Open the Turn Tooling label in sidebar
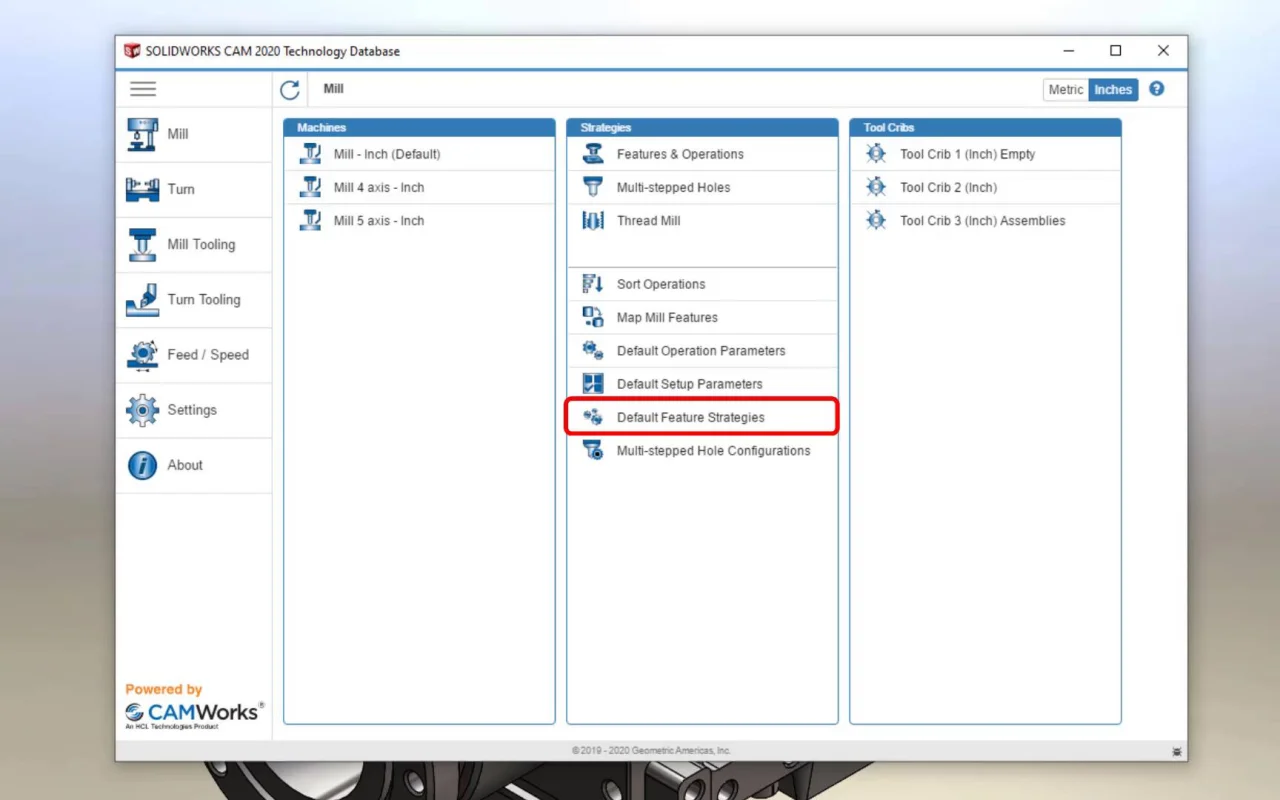The image size is (1280, 800). click(204, 299)
